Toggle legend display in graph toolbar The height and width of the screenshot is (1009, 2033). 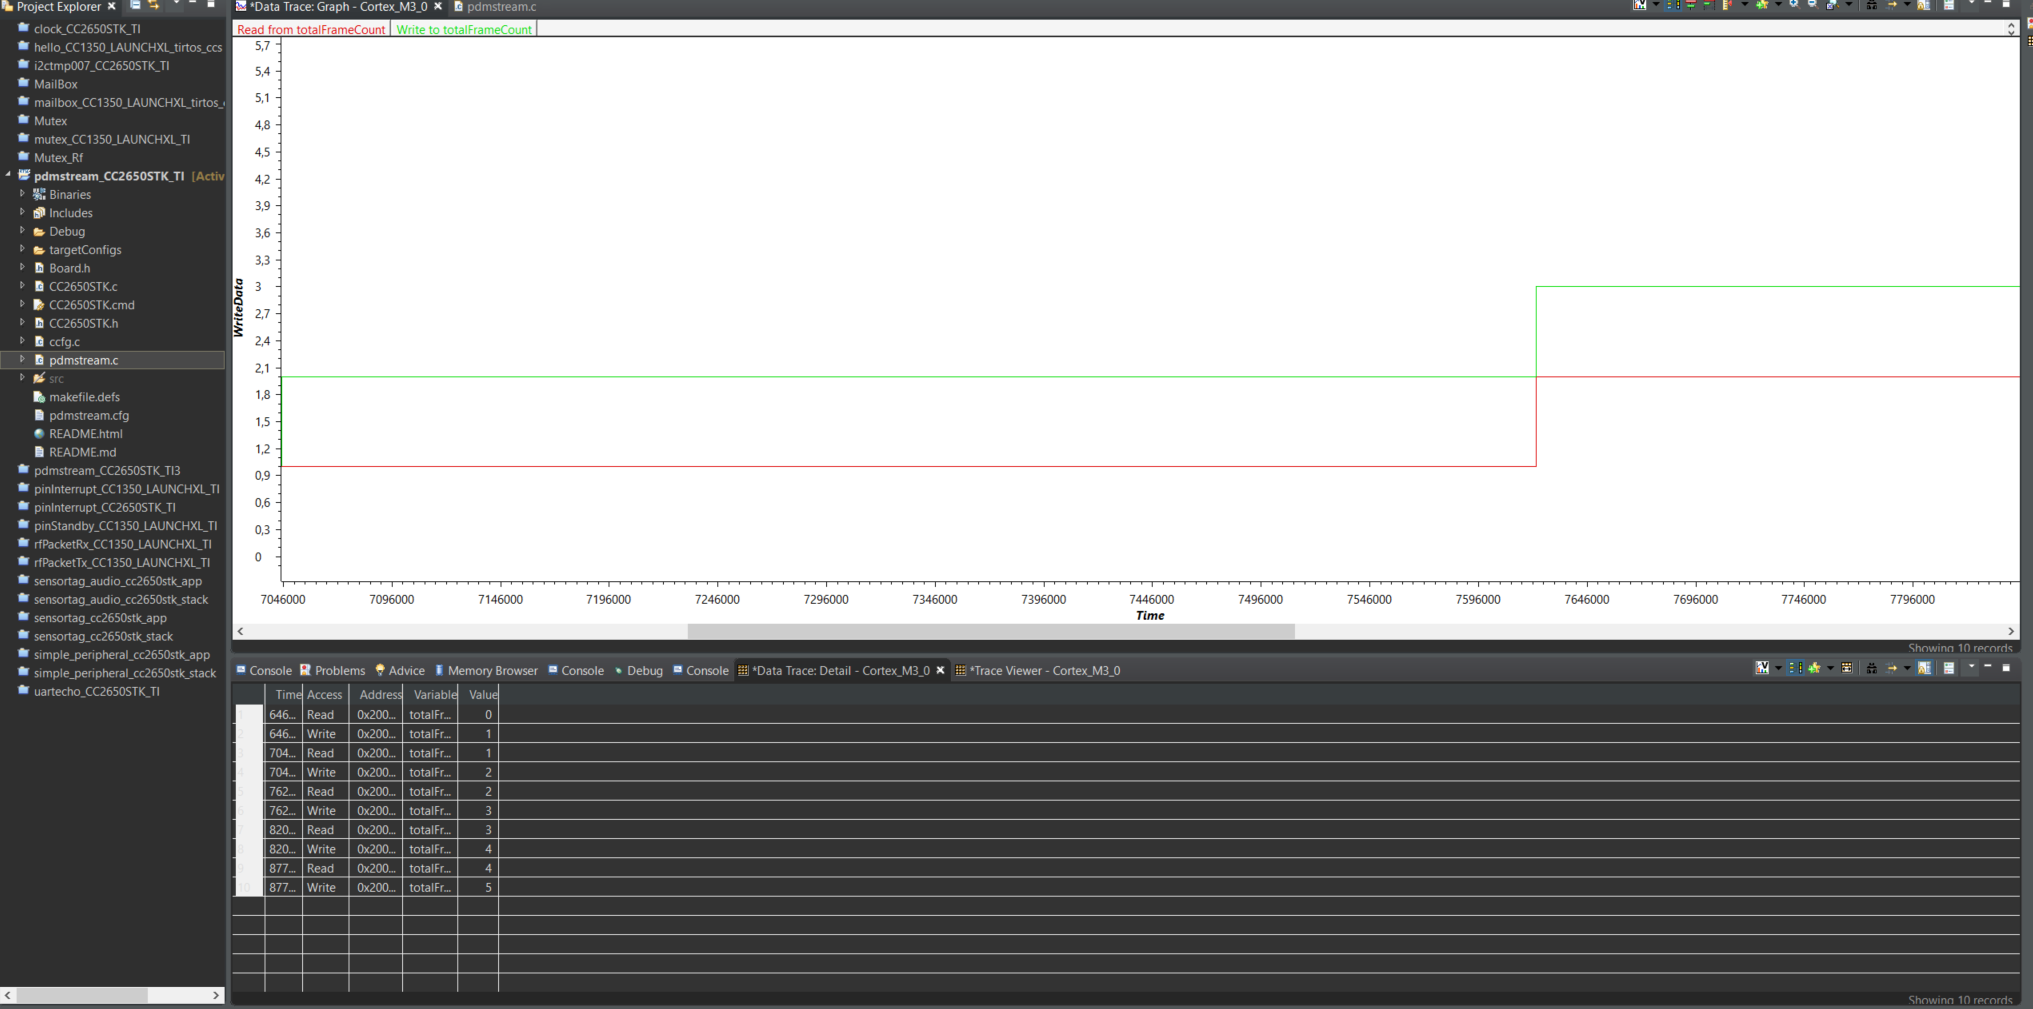(x=1673, y=5)
